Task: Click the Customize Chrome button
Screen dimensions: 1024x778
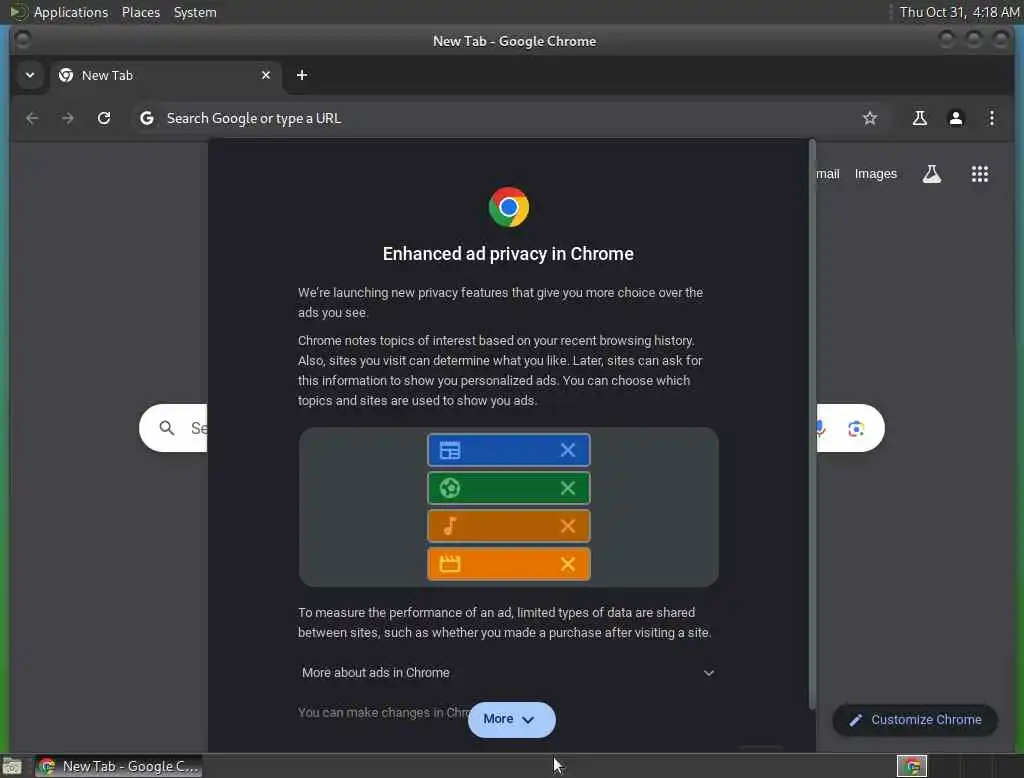Action: (914, 720)
